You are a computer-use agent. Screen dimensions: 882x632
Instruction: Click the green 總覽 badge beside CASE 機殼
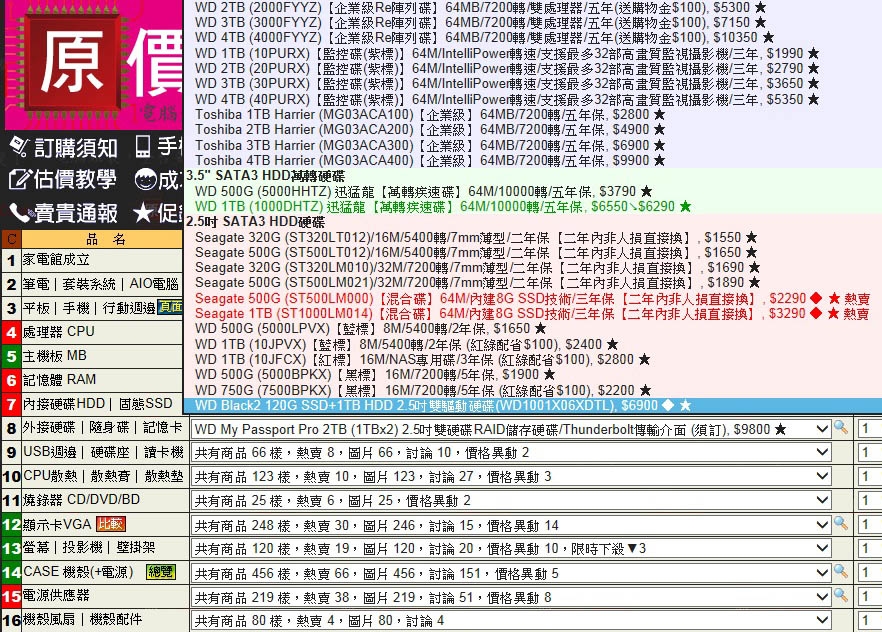pos(161,572)
